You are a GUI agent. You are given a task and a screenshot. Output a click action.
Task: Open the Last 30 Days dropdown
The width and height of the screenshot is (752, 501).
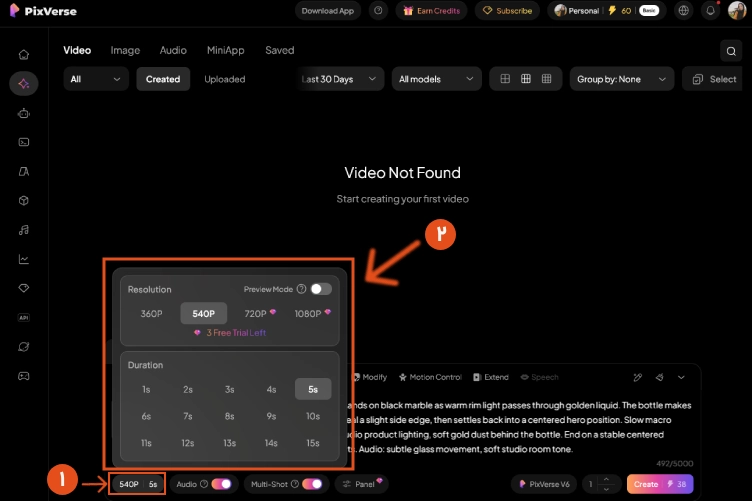tap(339, 79)
